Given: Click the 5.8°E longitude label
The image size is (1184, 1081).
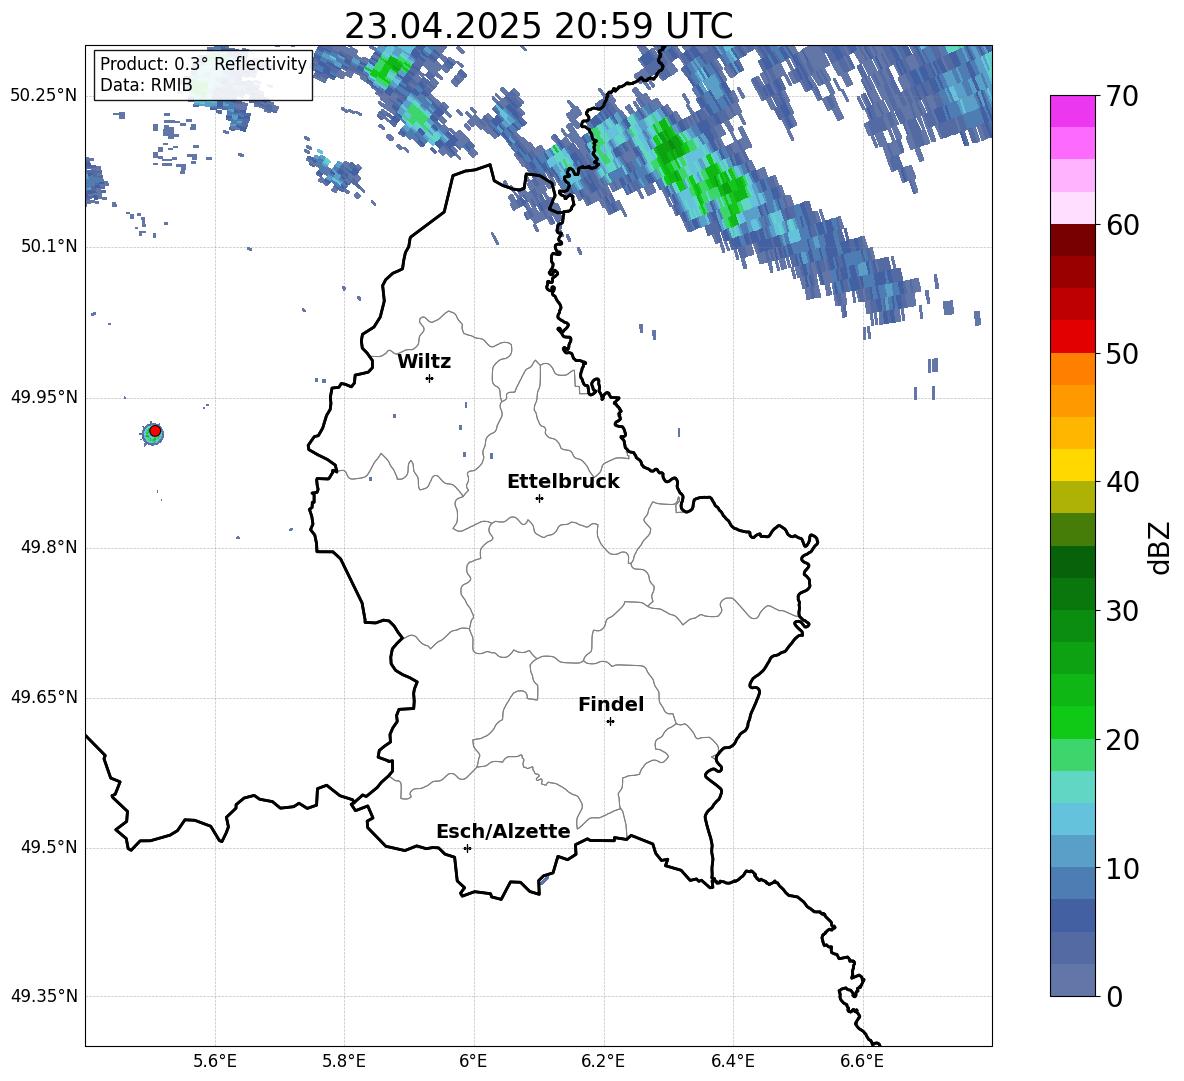Looking at the screenshot, I should [344, 1061].
